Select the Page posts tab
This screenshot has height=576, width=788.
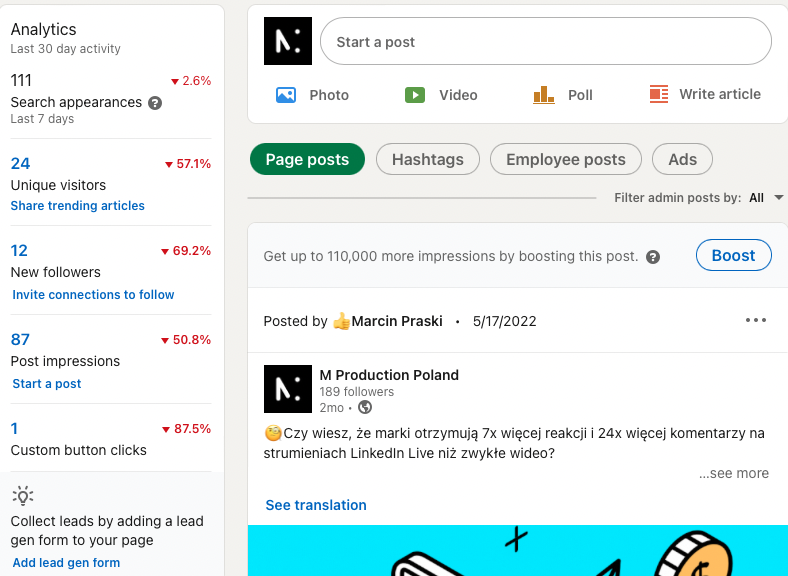coord(307,159)
